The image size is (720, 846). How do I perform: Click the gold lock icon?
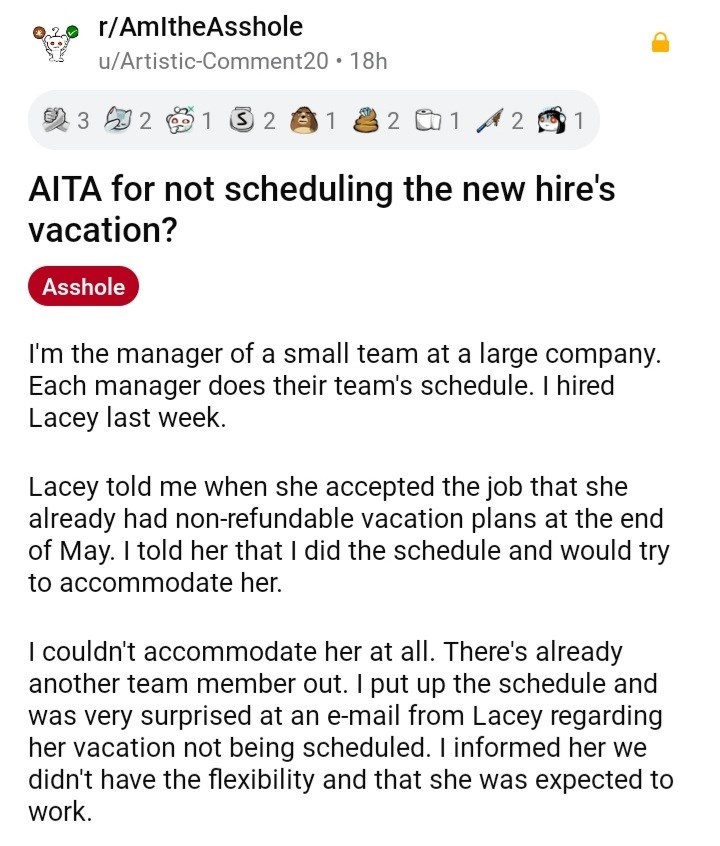[x=660, y=42]
